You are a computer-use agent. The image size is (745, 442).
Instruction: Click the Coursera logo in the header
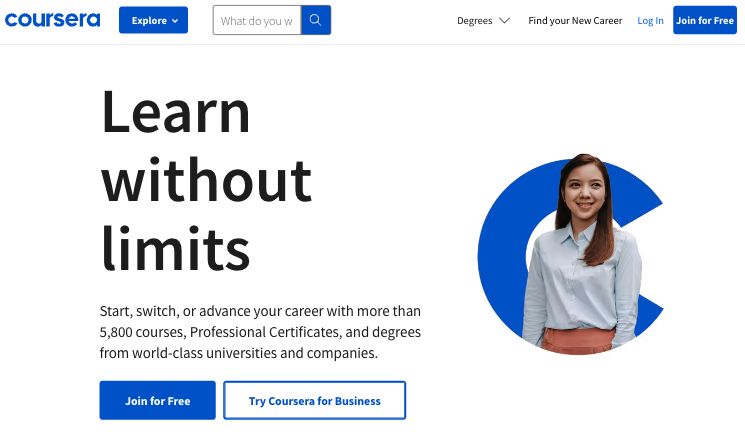tap(52, 20)
